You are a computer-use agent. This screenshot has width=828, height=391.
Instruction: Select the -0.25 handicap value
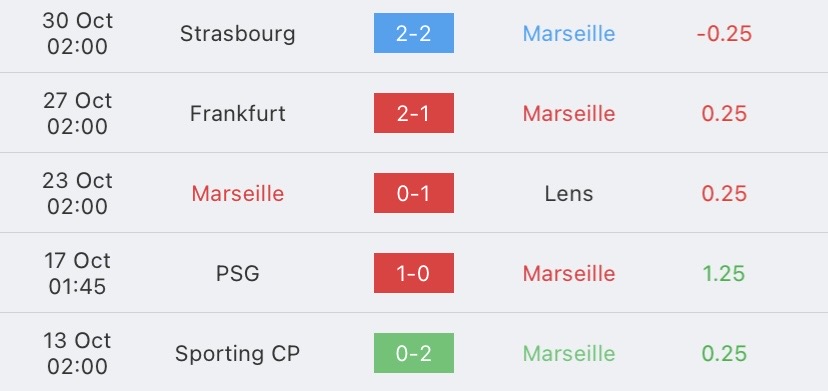click(x=724, y=34)
